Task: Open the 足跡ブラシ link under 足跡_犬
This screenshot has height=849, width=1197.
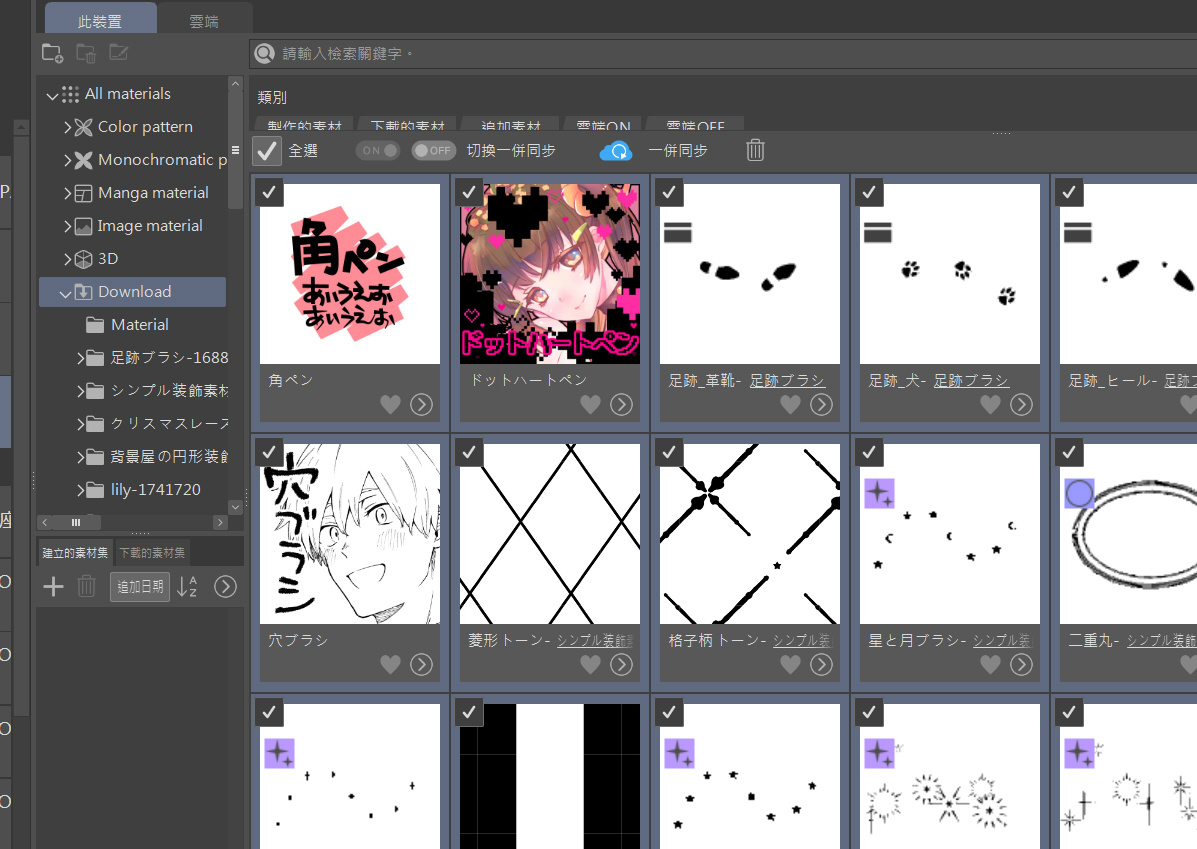Action: pyautogui.click(x=971, y=380)
